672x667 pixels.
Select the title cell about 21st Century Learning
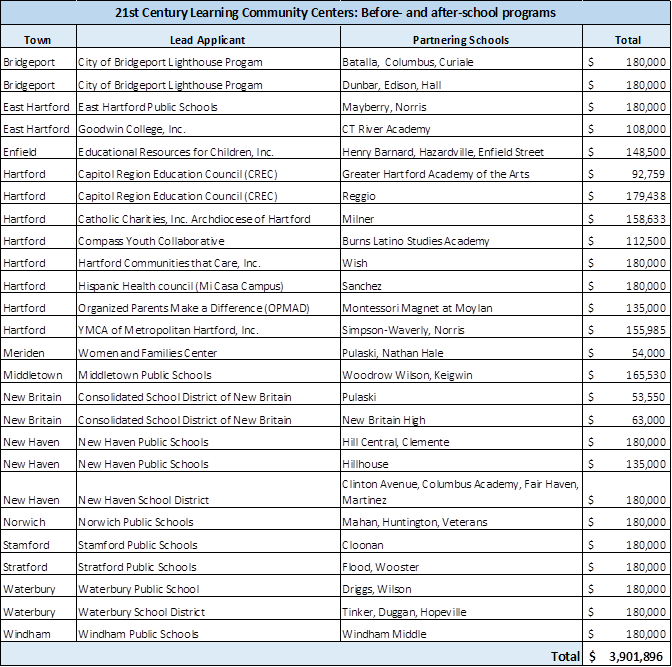pyautogui.click(x=335, y=13)
